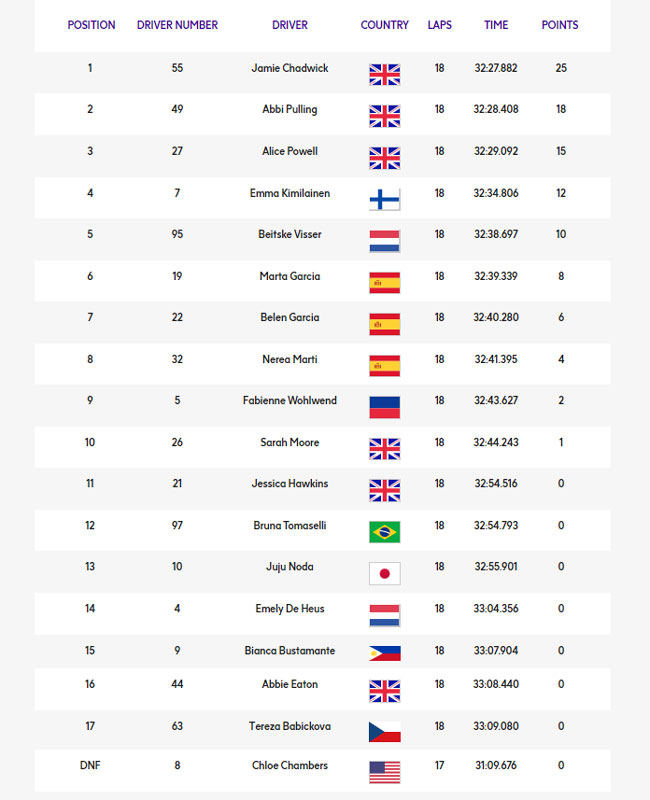
Task: Click Jamie Chadwick's British flag icon
Action: [385, 74]
